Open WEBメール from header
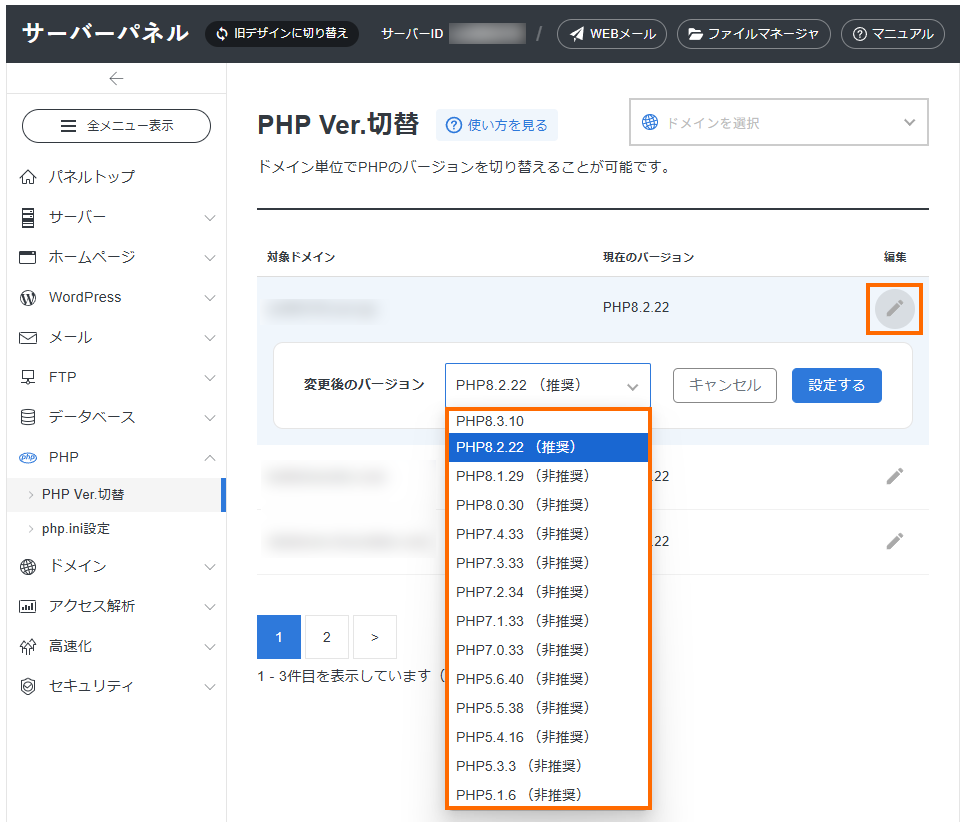The image size is (964, 822). coord(612,34)
